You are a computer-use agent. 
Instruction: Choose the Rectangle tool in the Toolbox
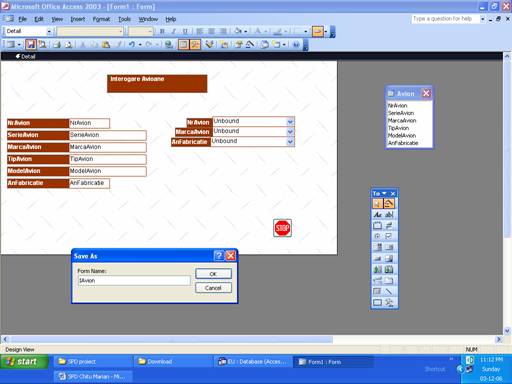377,303
